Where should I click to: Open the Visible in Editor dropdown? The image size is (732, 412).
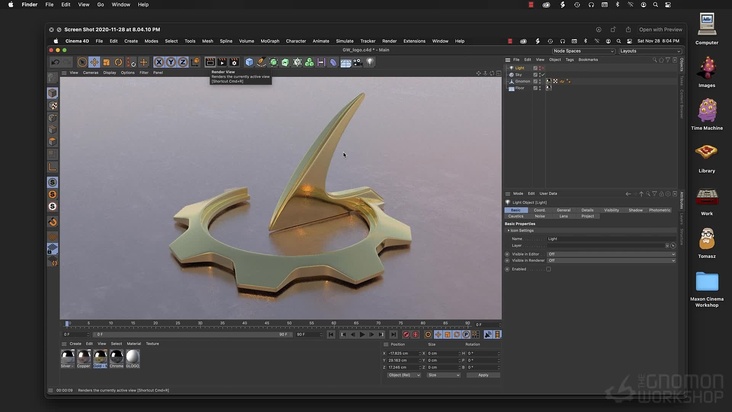(x=610, y=254)
